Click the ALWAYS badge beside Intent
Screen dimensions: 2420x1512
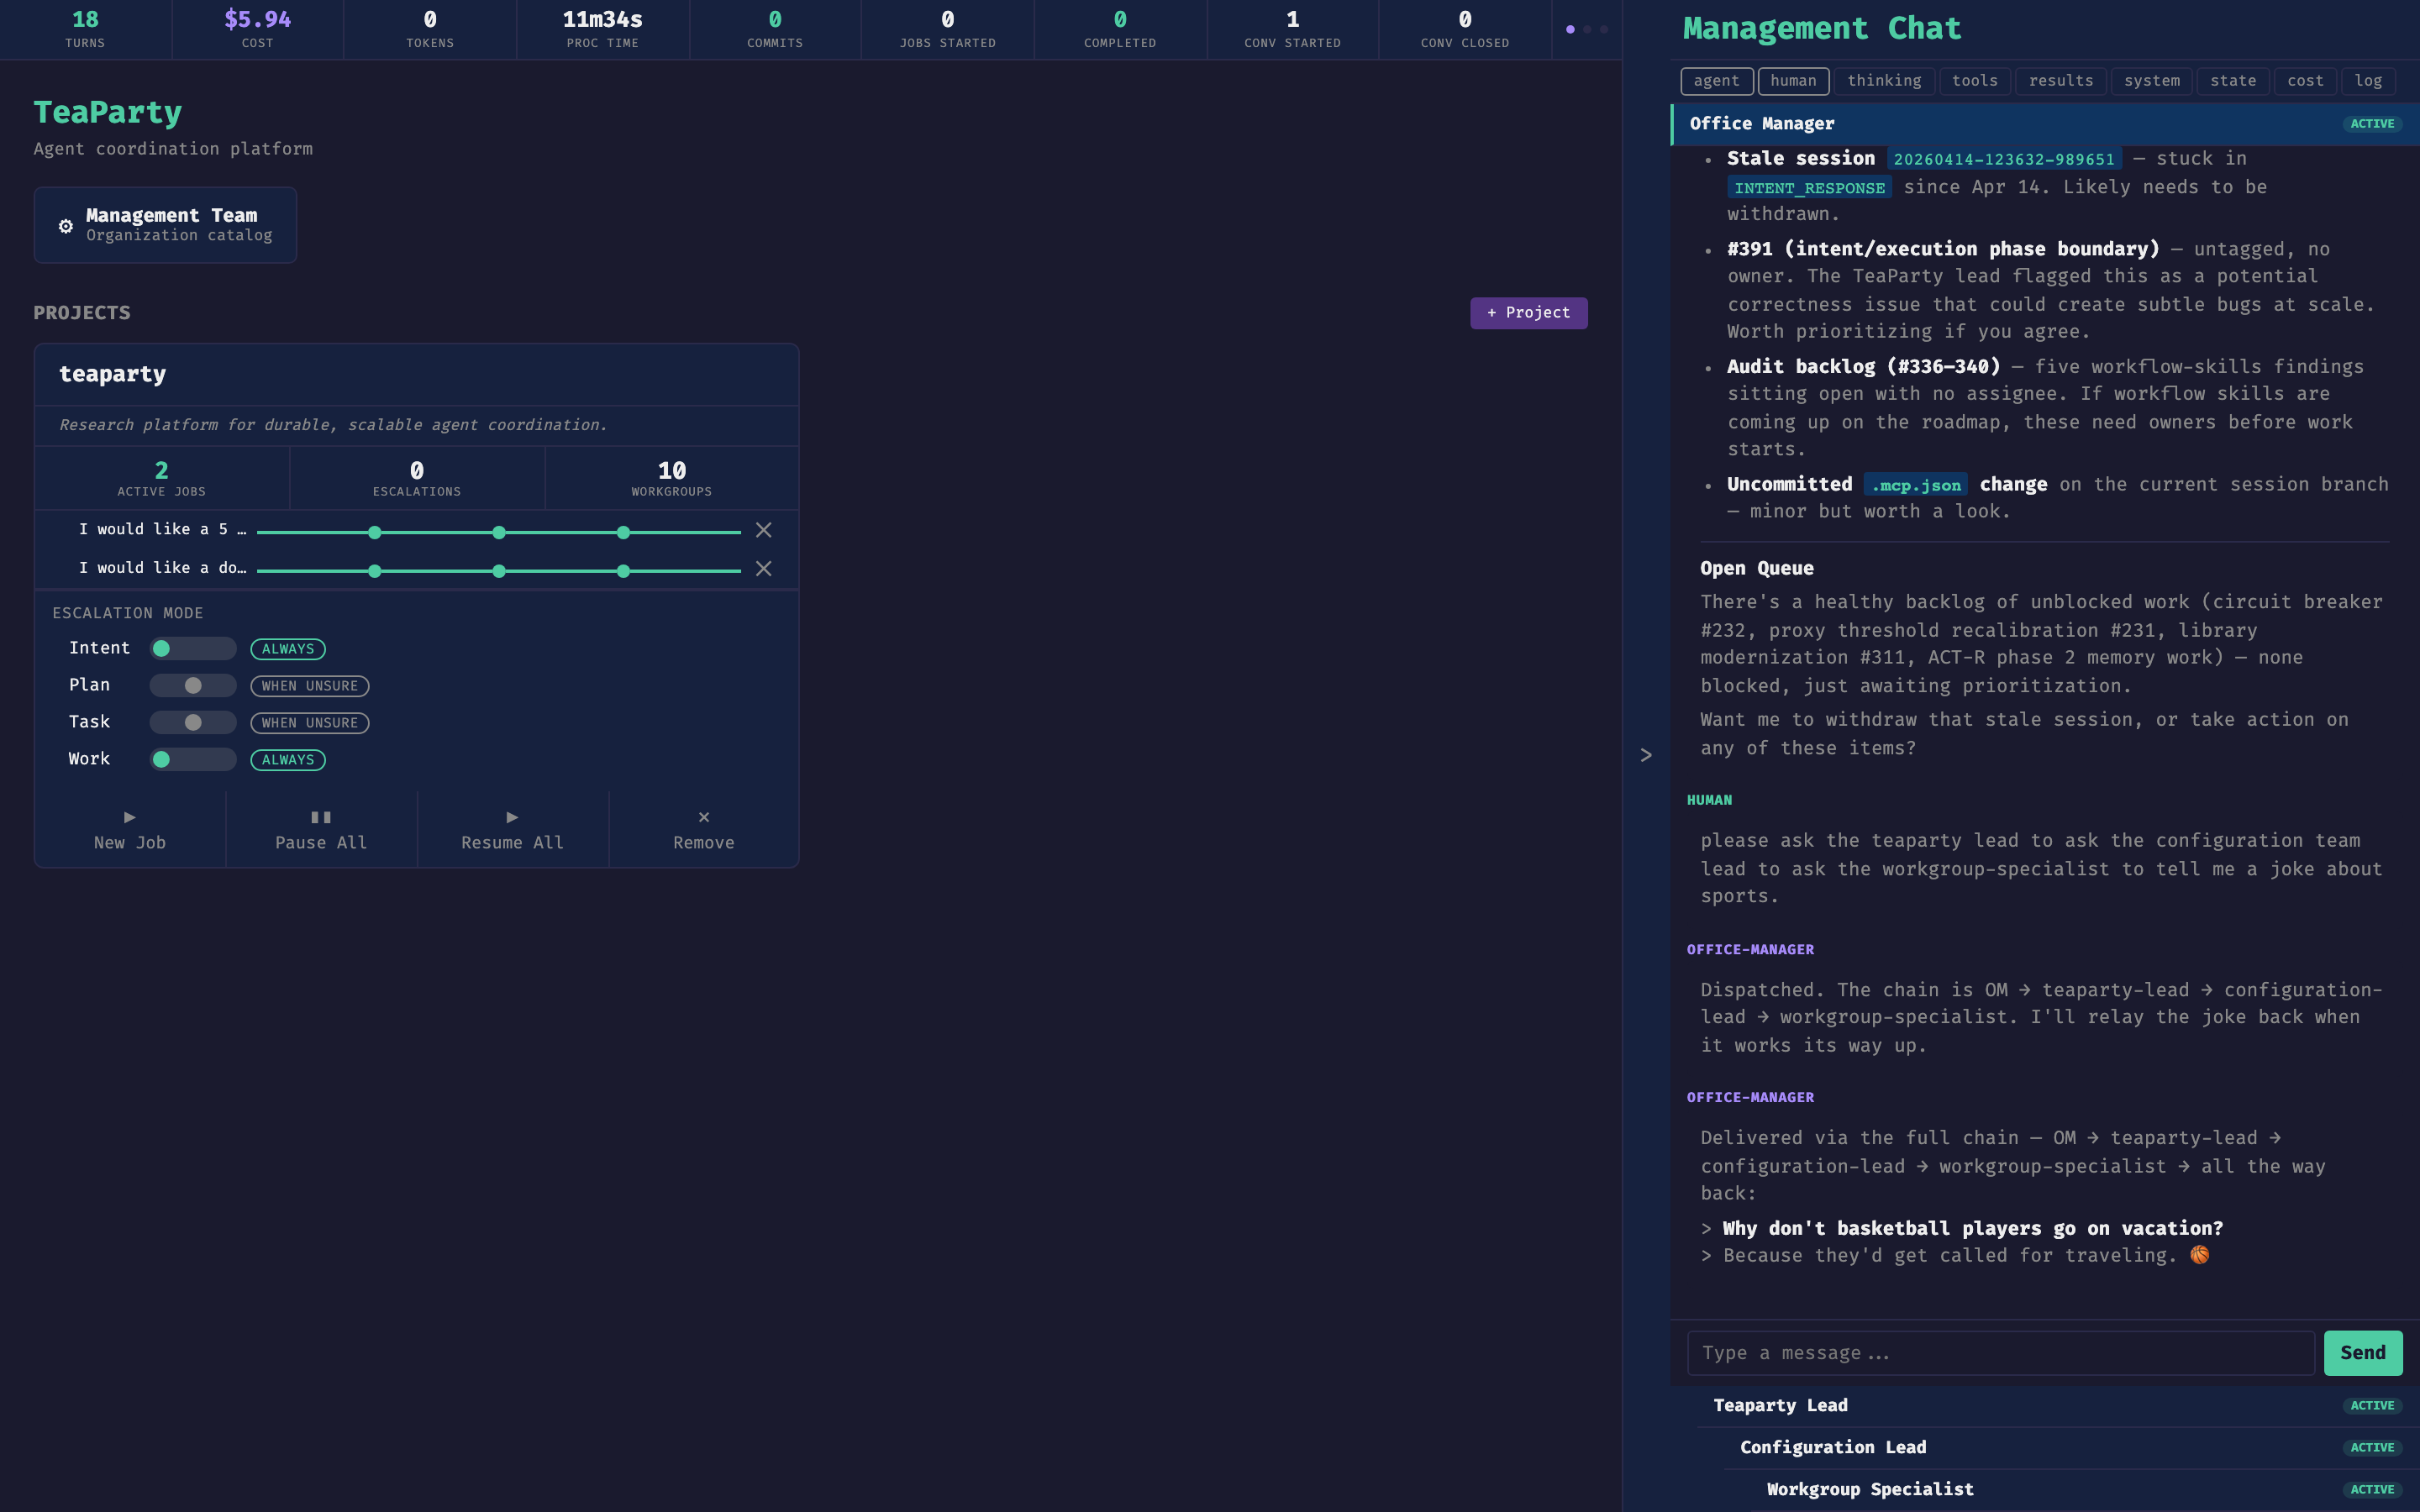288,649
